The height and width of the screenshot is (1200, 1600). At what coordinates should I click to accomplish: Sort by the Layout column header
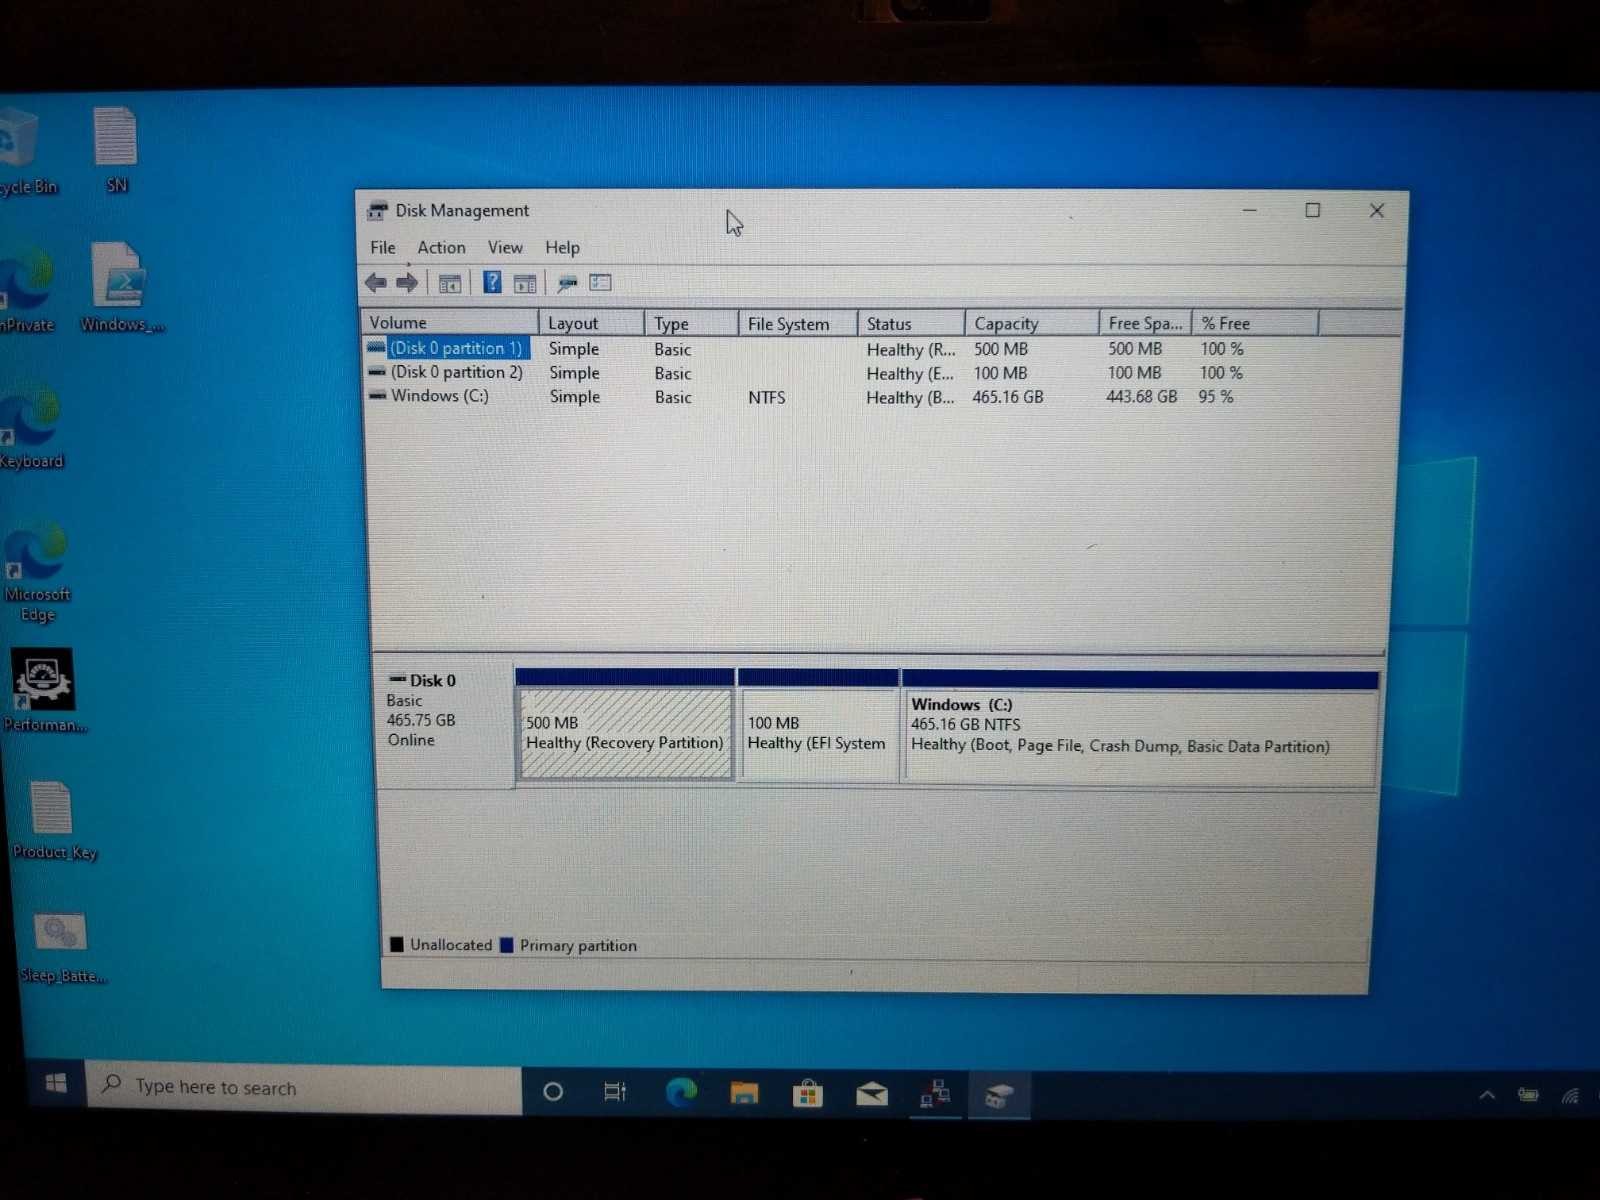(x=592, y=323)
